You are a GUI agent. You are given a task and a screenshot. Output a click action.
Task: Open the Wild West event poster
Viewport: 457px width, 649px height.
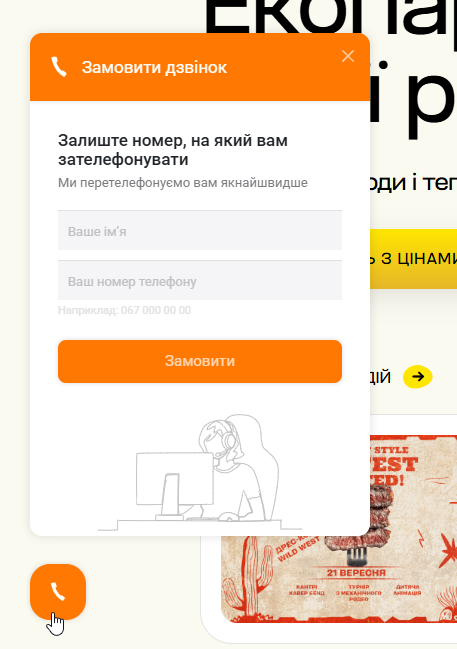tap(339, 529)
